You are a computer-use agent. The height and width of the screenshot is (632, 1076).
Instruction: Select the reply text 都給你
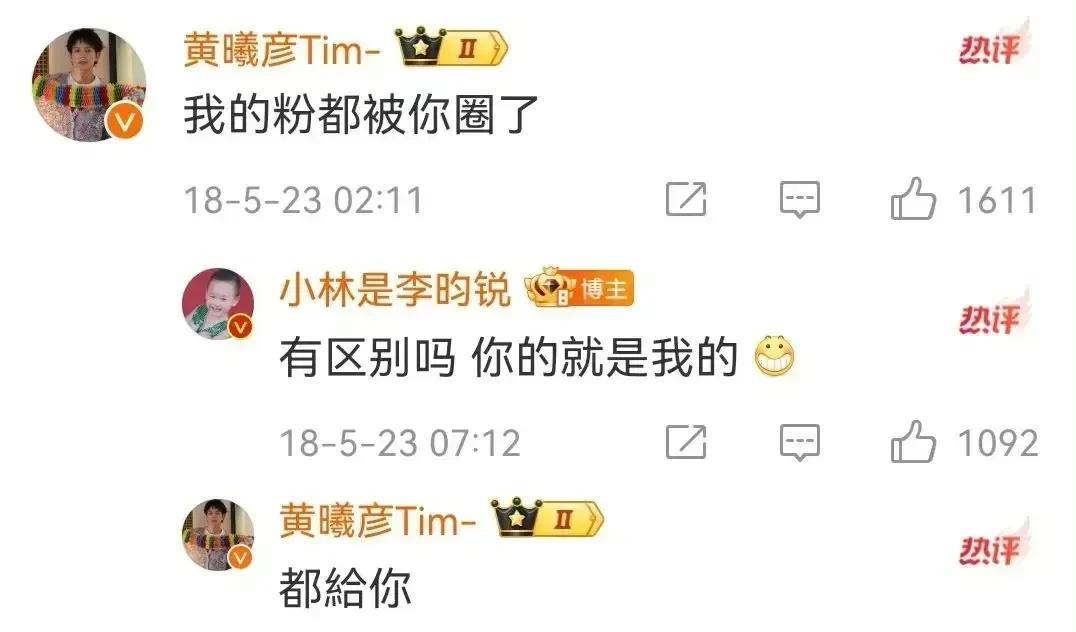[345, 588]
